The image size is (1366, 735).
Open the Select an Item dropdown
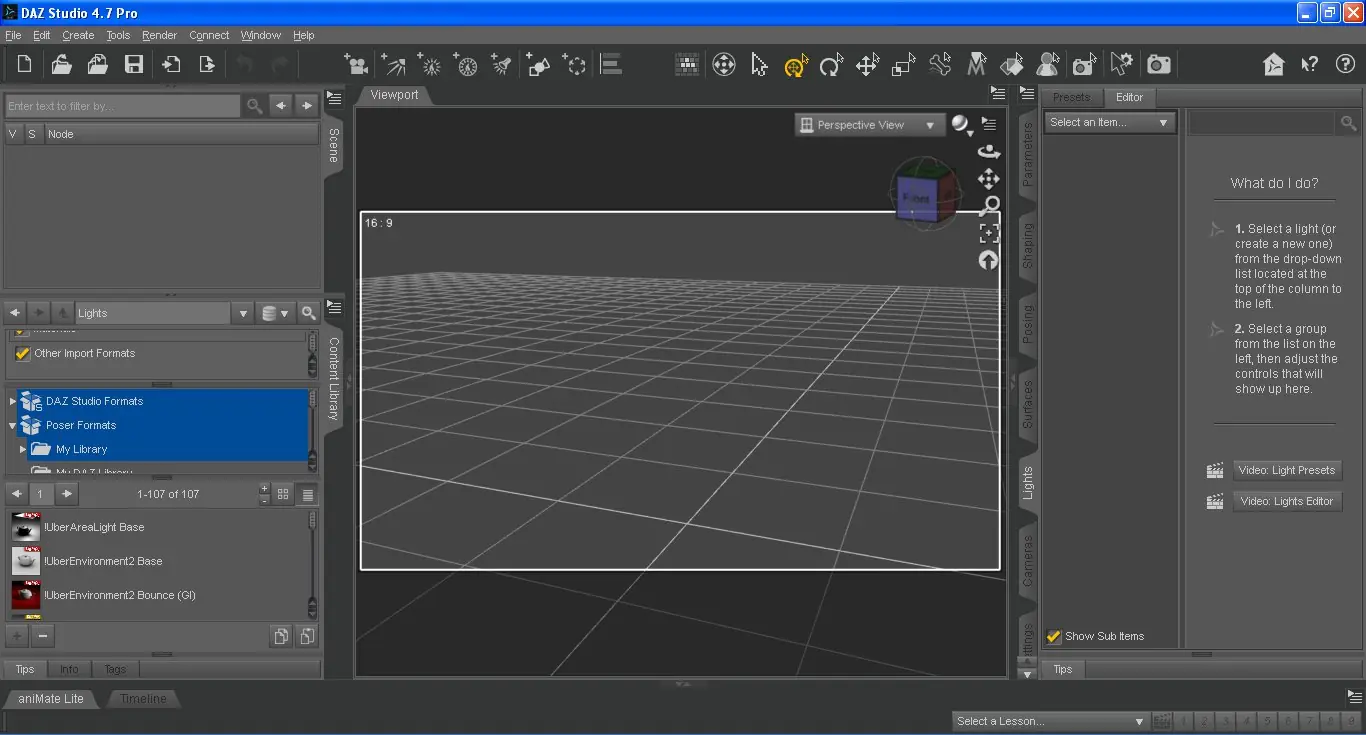(1109, 121)
